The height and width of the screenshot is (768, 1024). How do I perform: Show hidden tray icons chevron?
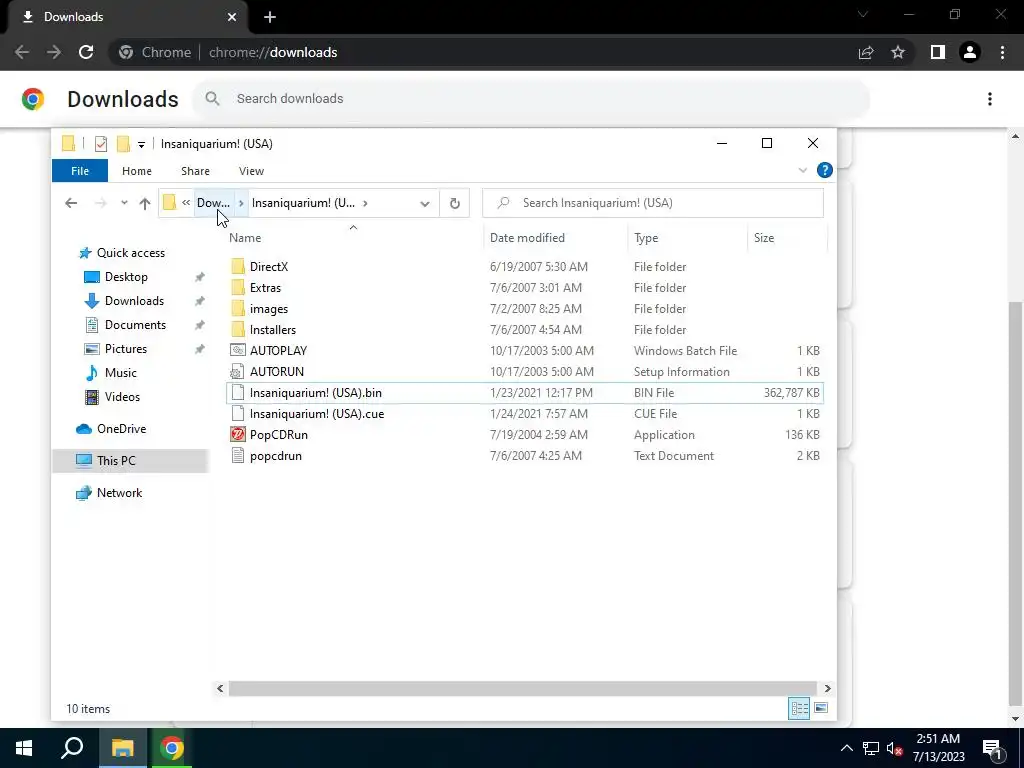tap(846, 748)
